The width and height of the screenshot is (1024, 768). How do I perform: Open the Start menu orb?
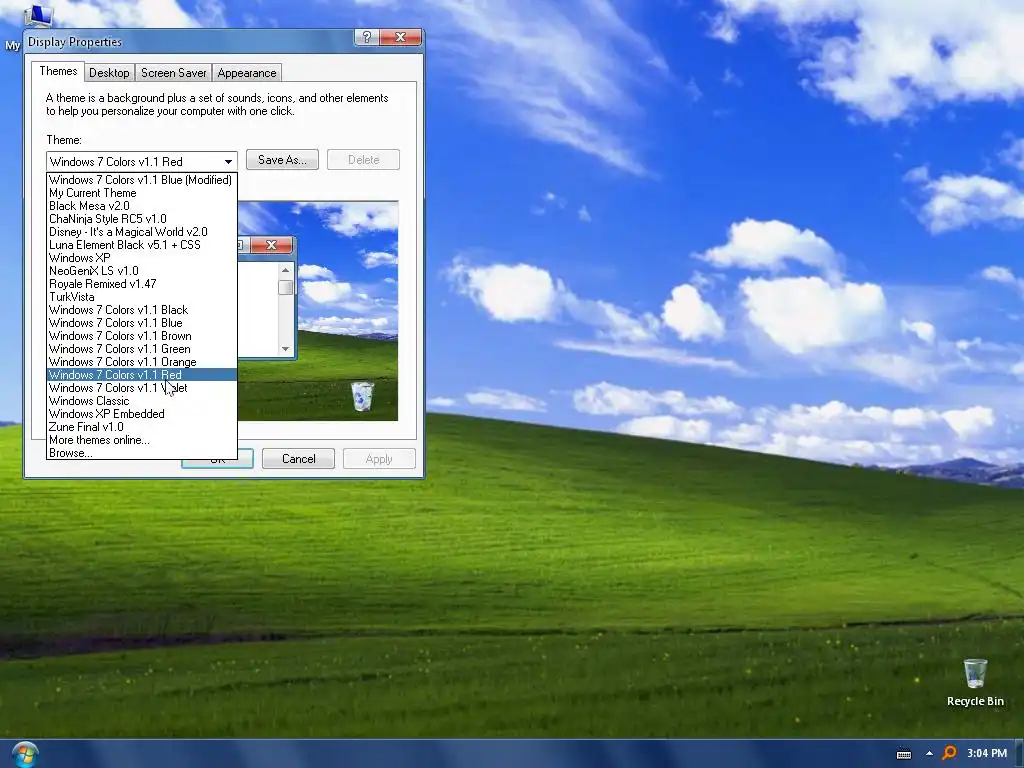[25, 754]
